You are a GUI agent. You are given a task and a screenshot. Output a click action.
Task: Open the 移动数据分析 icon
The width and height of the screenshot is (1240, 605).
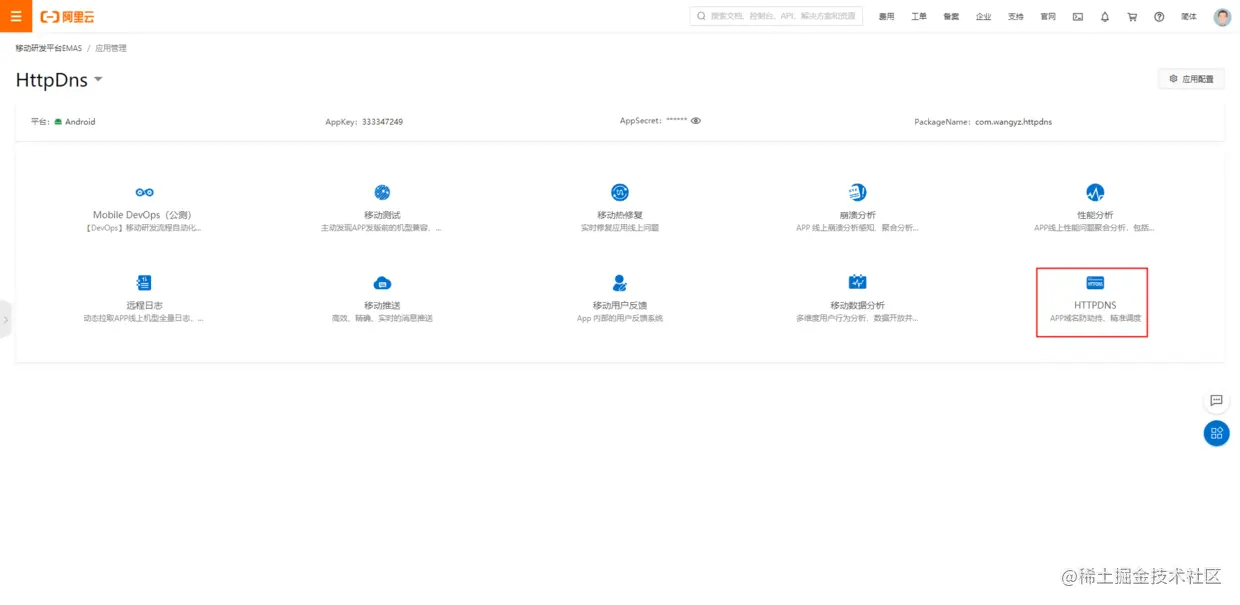pyautogui.click(x=857, y=282)
